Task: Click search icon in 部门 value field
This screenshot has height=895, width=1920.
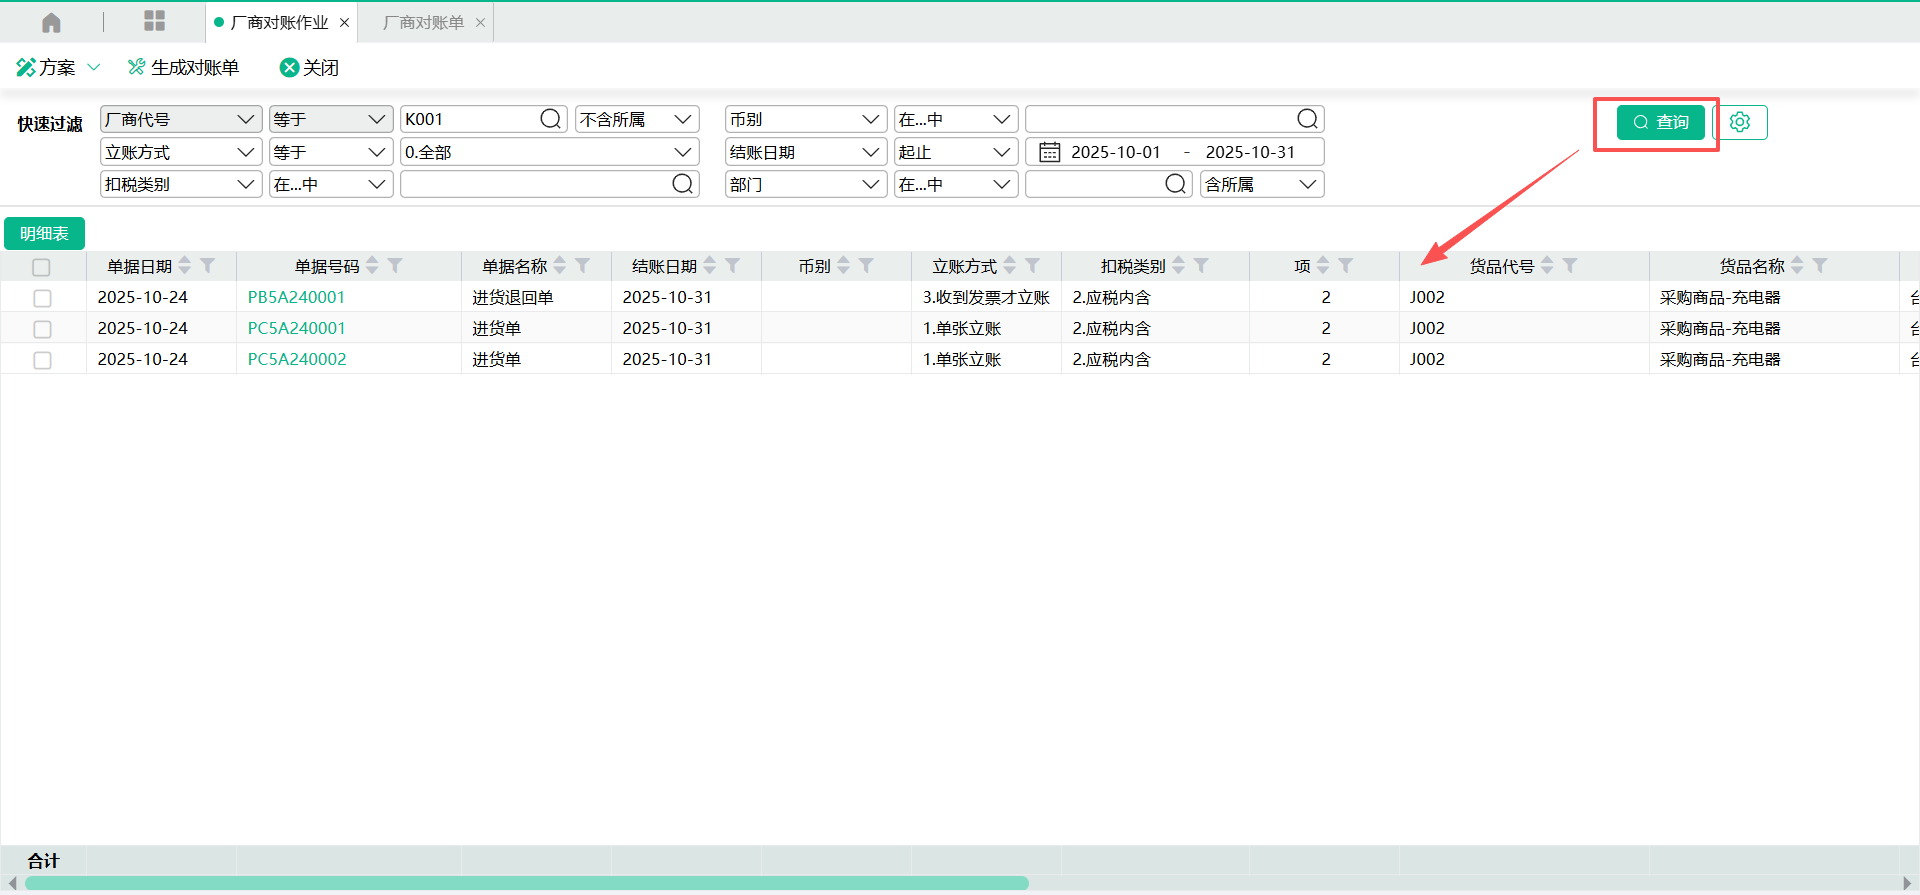Action: 1175,184
